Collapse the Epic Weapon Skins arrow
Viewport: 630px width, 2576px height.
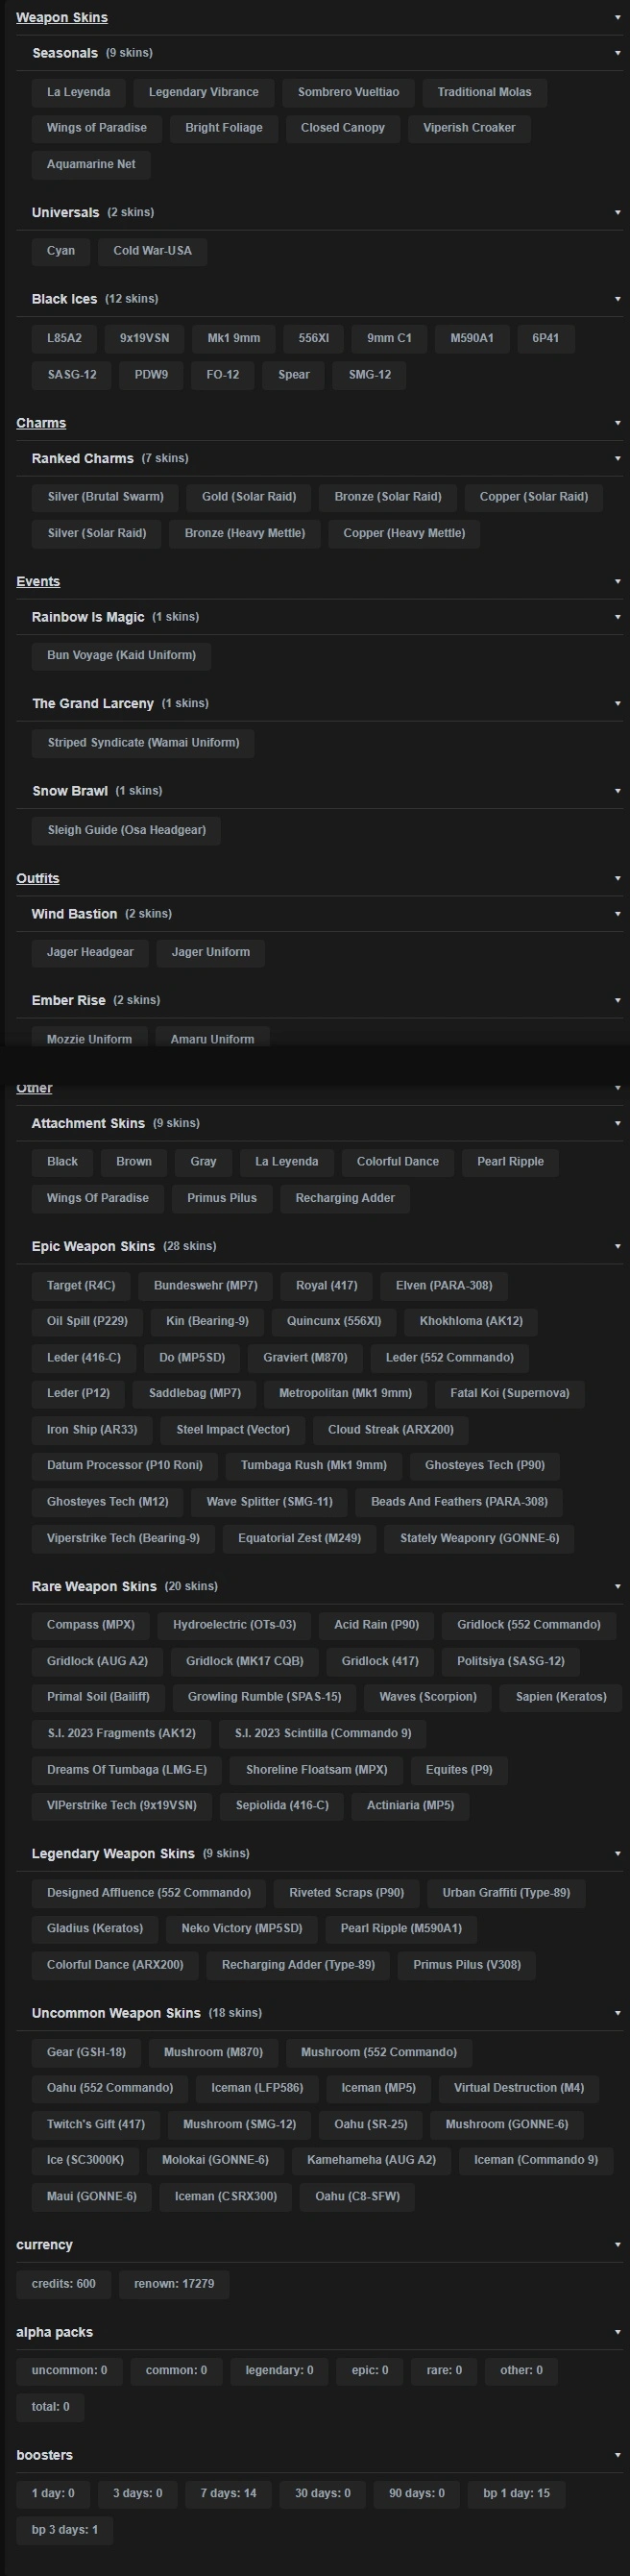point(617,1246)
